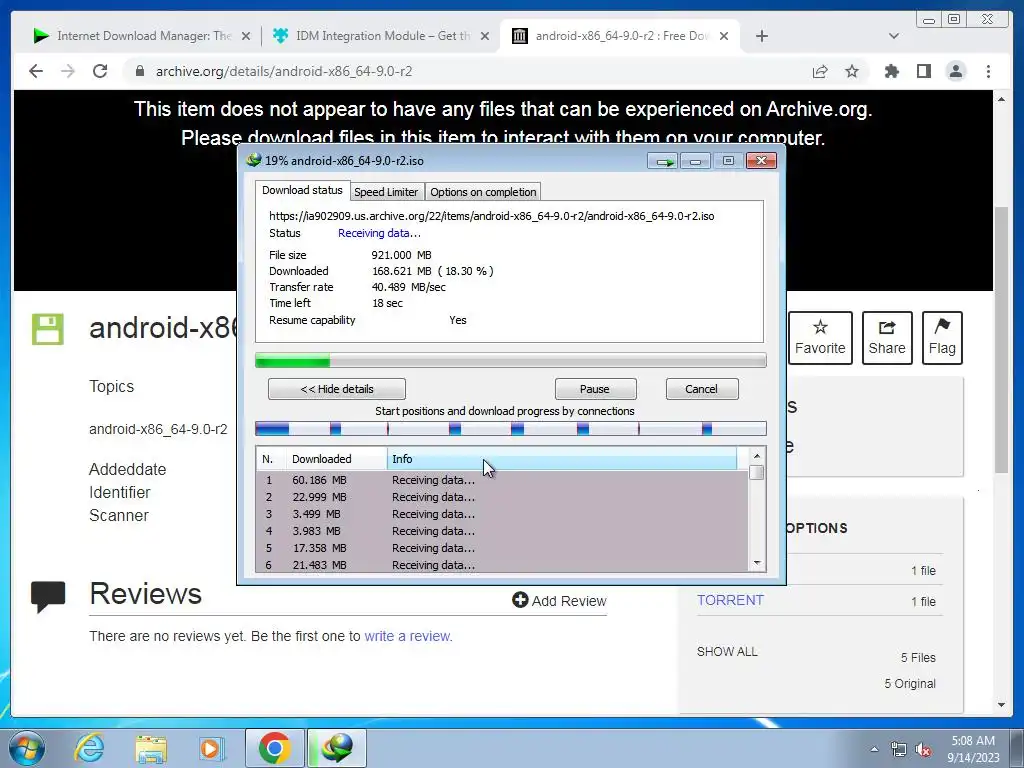Click the IDM dialog green arrow icon
This screenshot has width=1024, height=768.
click(663, 161)
